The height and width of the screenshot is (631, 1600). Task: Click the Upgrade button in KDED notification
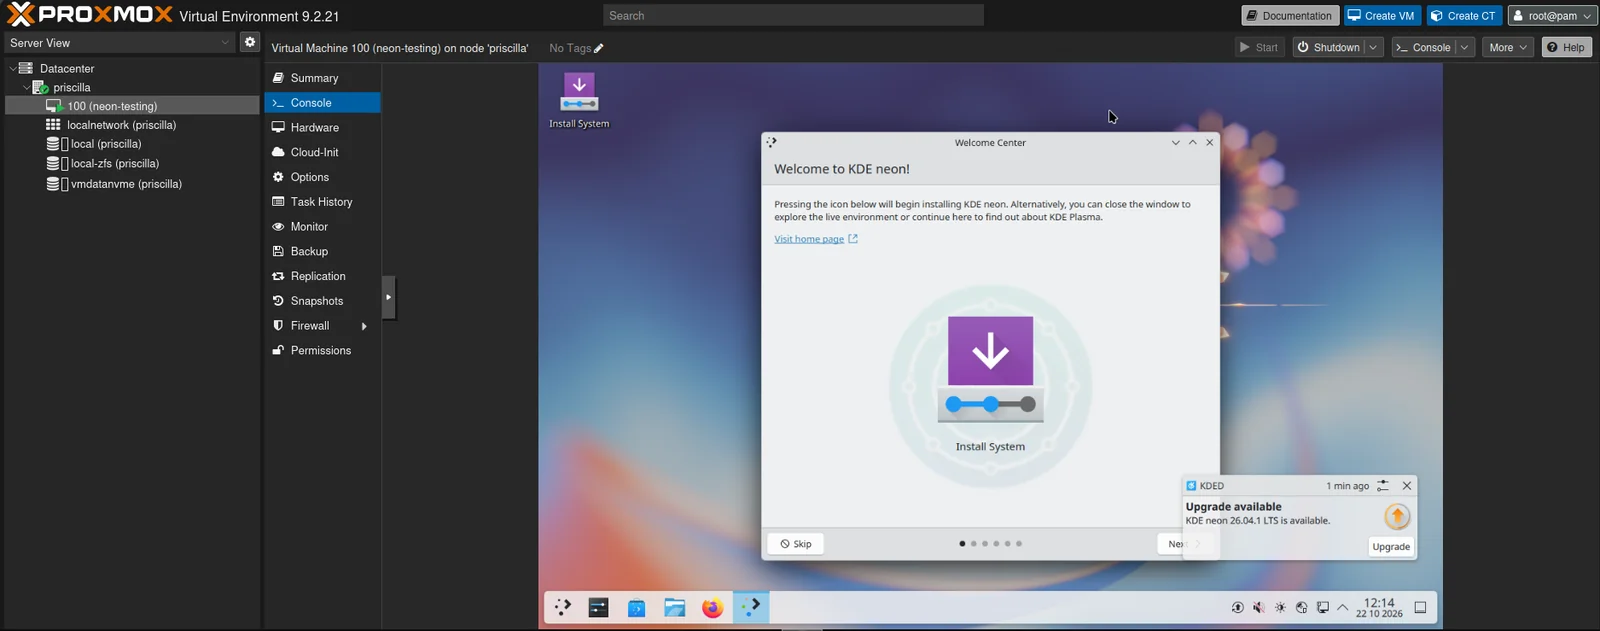coord(1391,547)
